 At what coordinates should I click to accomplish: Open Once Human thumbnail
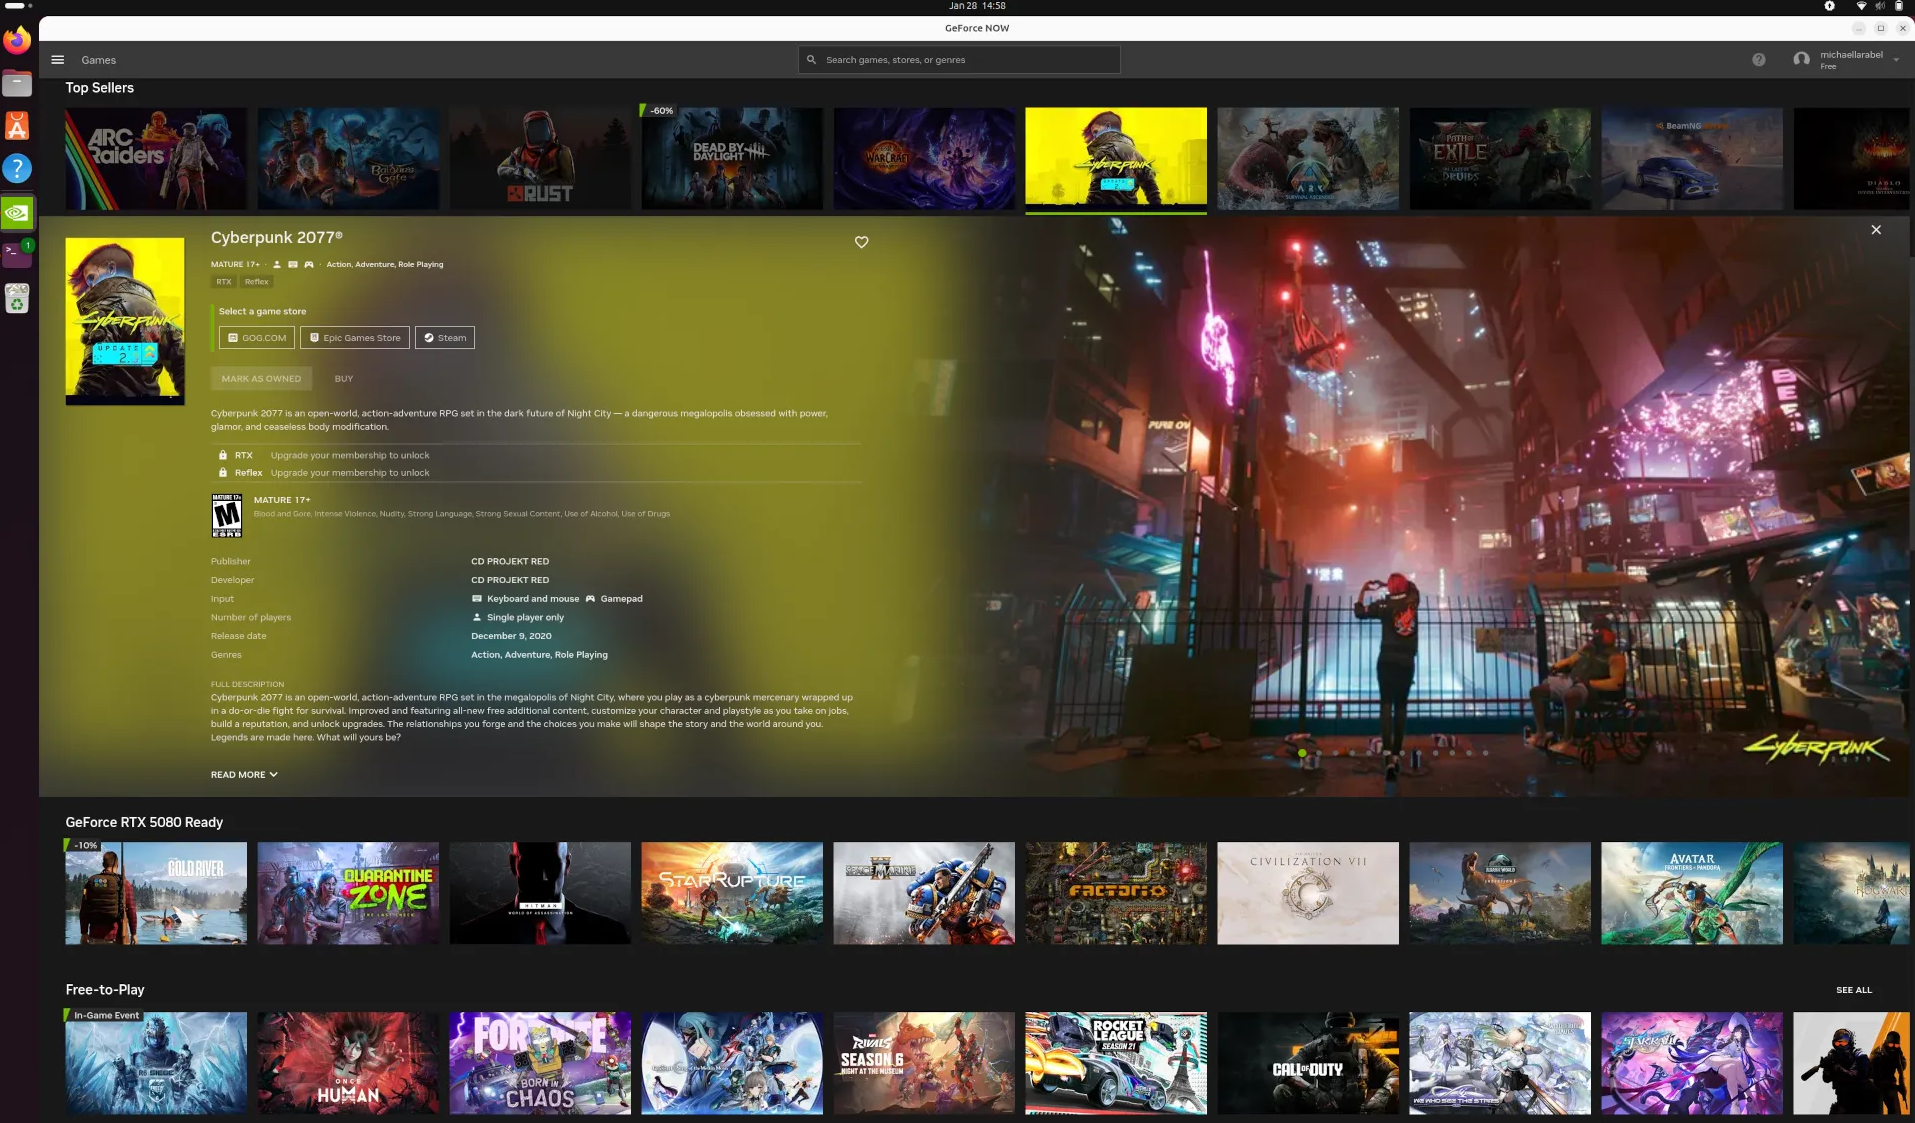coord(348,1063)
